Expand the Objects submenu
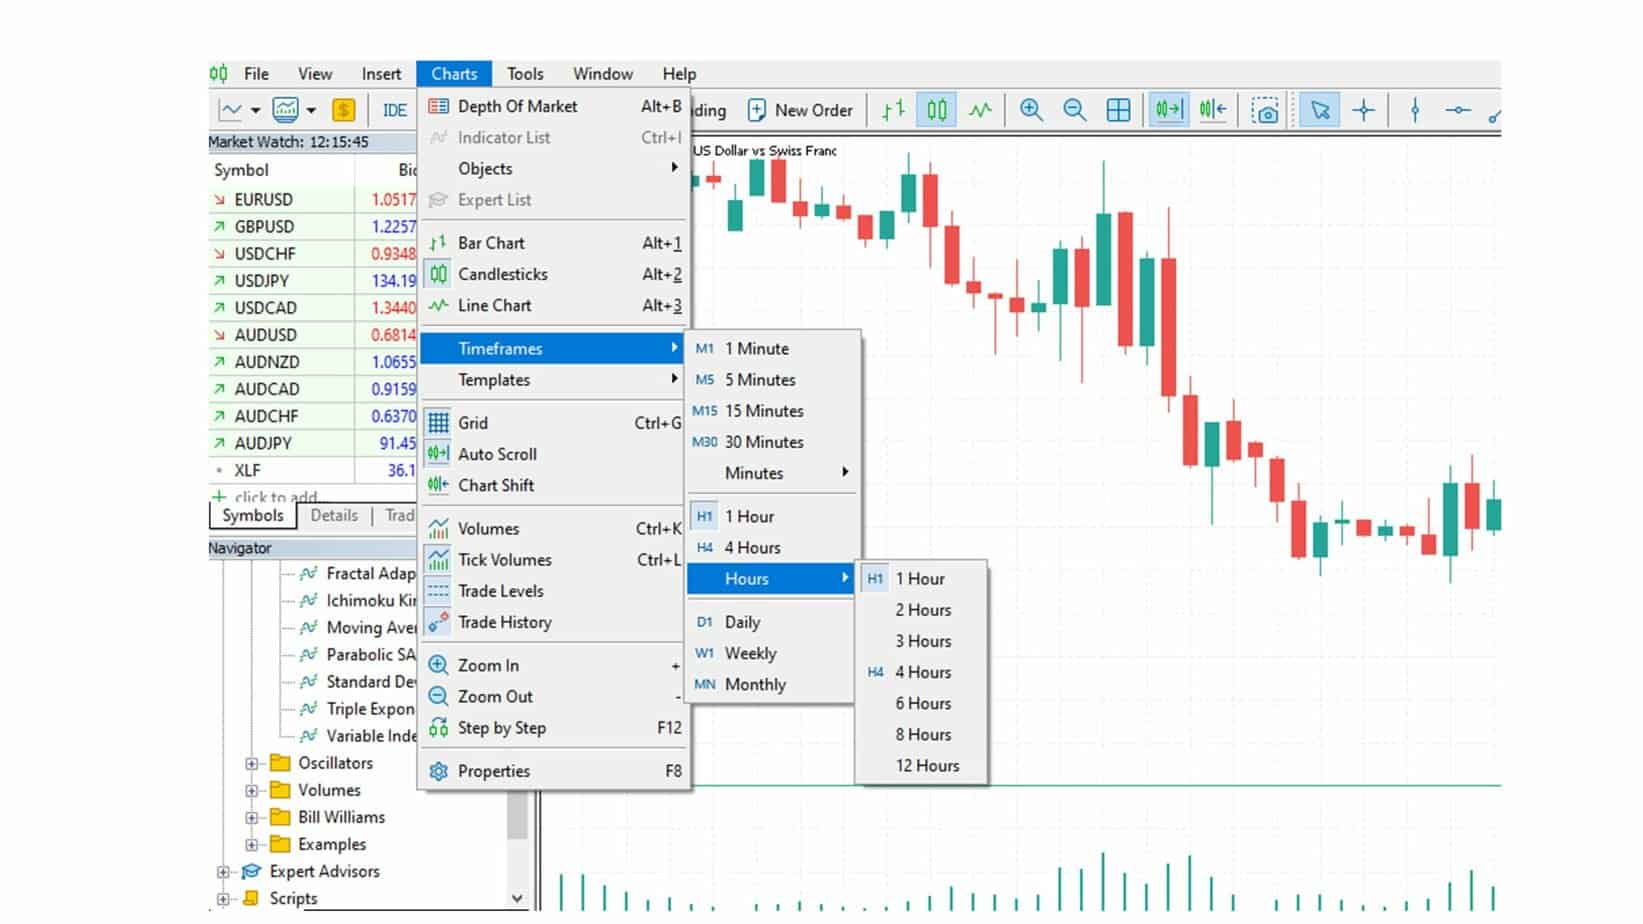Screen dimensions: 1643x924 (555, 169)
